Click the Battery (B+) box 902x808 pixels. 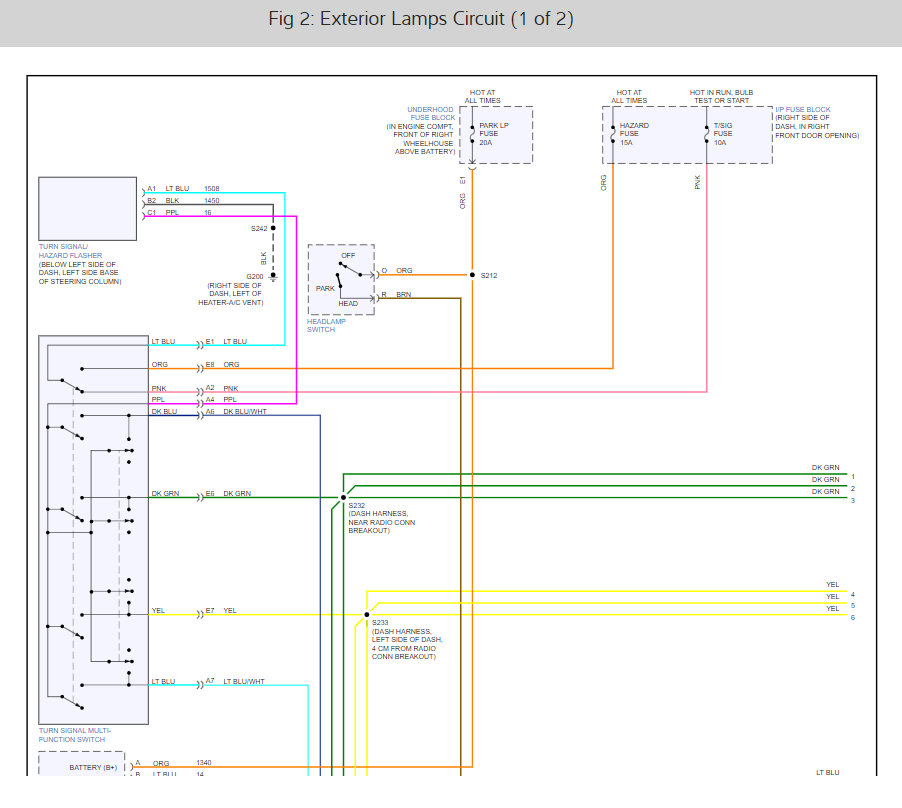coord(82,765)
